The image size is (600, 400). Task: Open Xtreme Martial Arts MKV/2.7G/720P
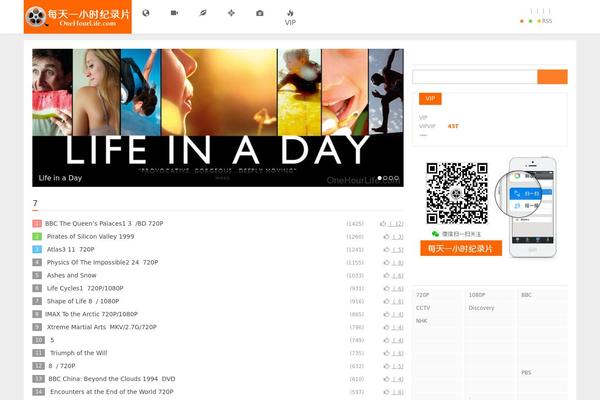pos(101,327)
